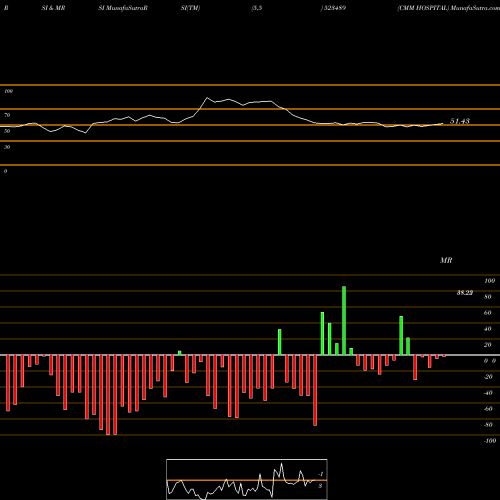
Task: Click the tallest green bar in MR histogram
Action: (344, 321)
